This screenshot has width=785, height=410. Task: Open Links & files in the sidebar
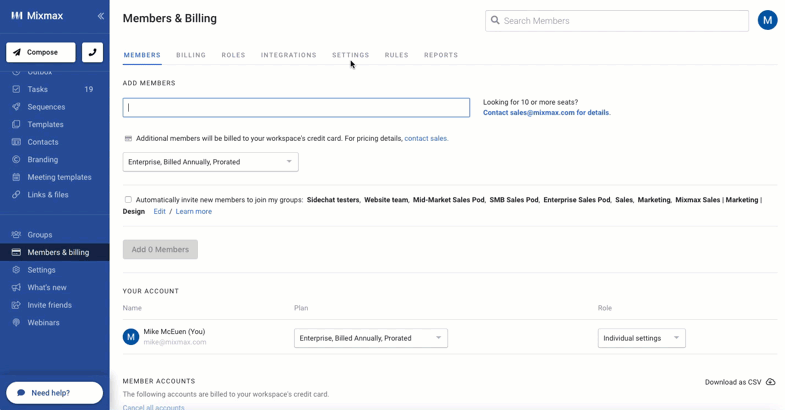click(48, 194)
